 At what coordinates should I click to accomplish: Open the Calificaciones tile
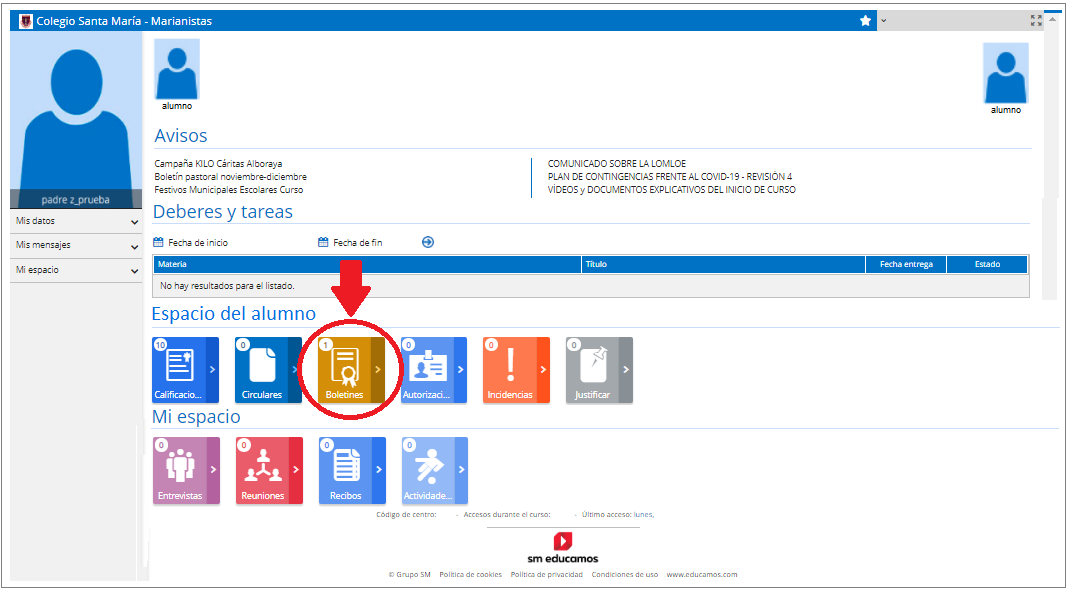click(x=178, y=370)
